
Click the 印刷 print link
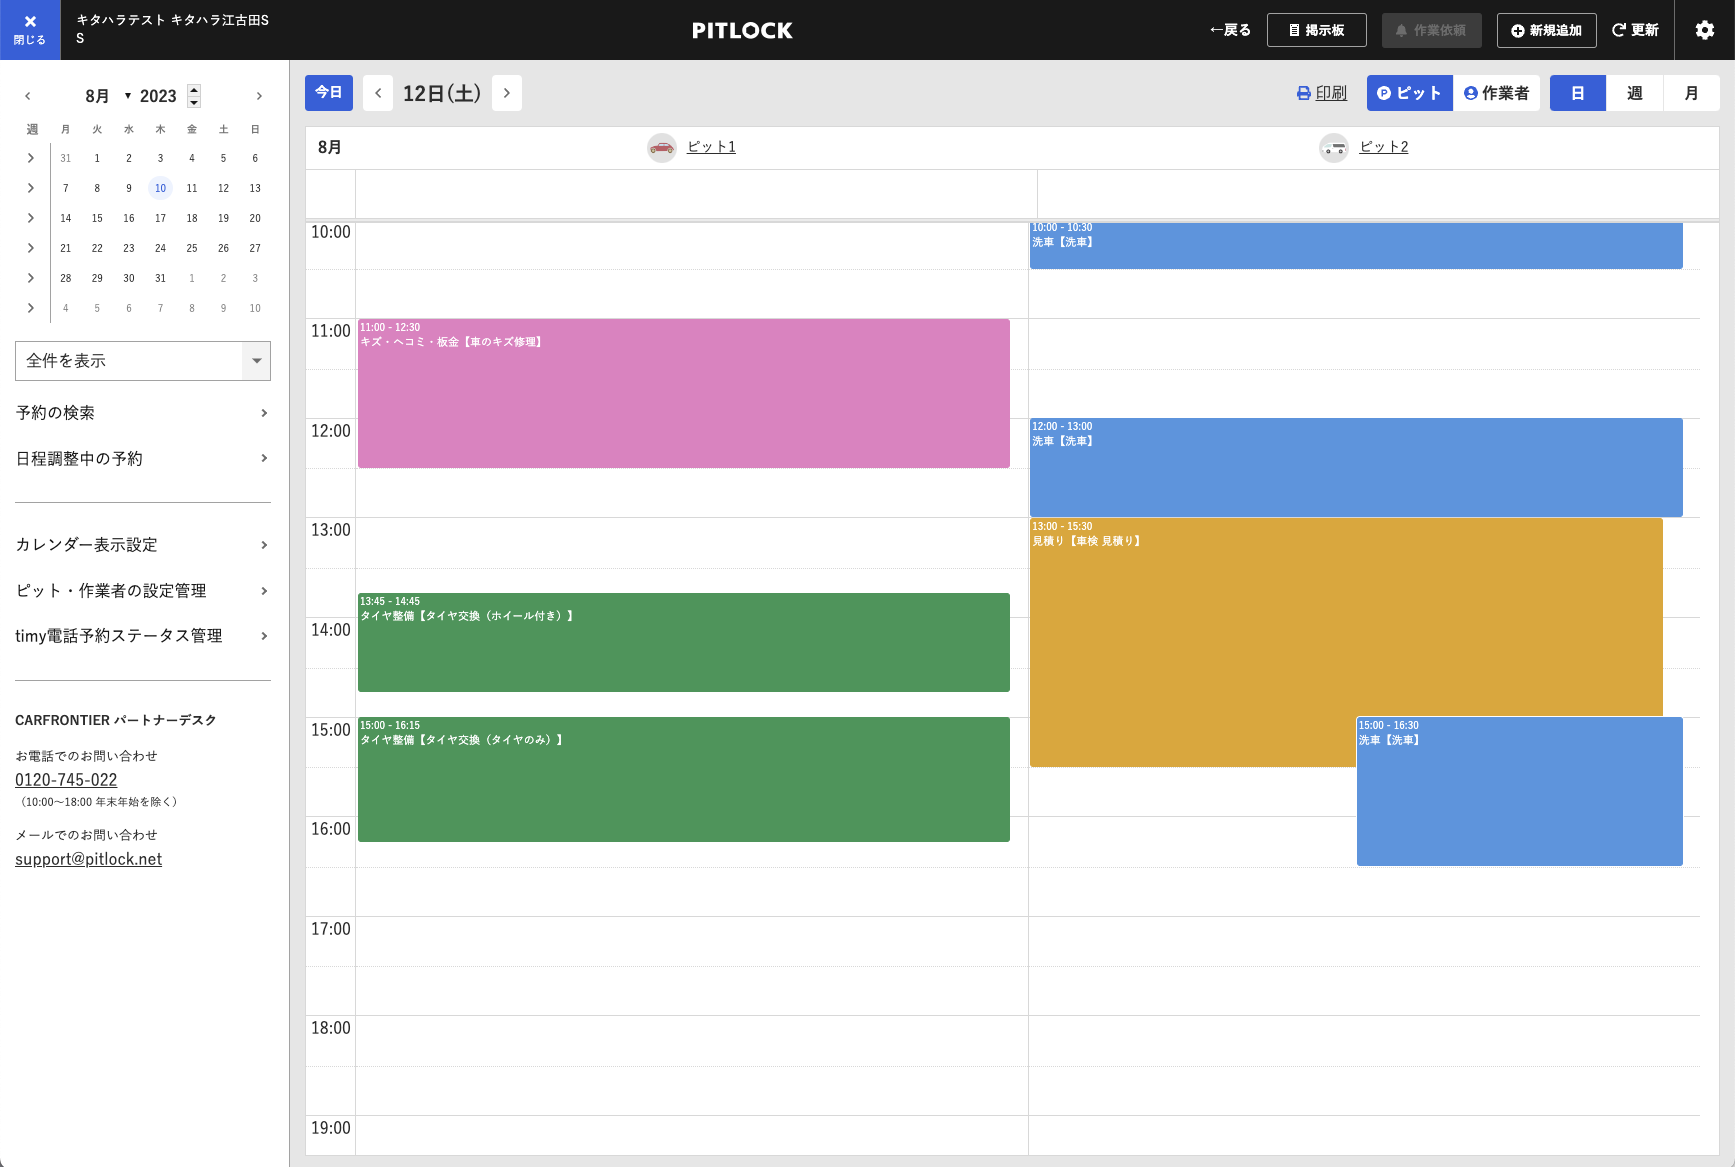(1322, 93)
